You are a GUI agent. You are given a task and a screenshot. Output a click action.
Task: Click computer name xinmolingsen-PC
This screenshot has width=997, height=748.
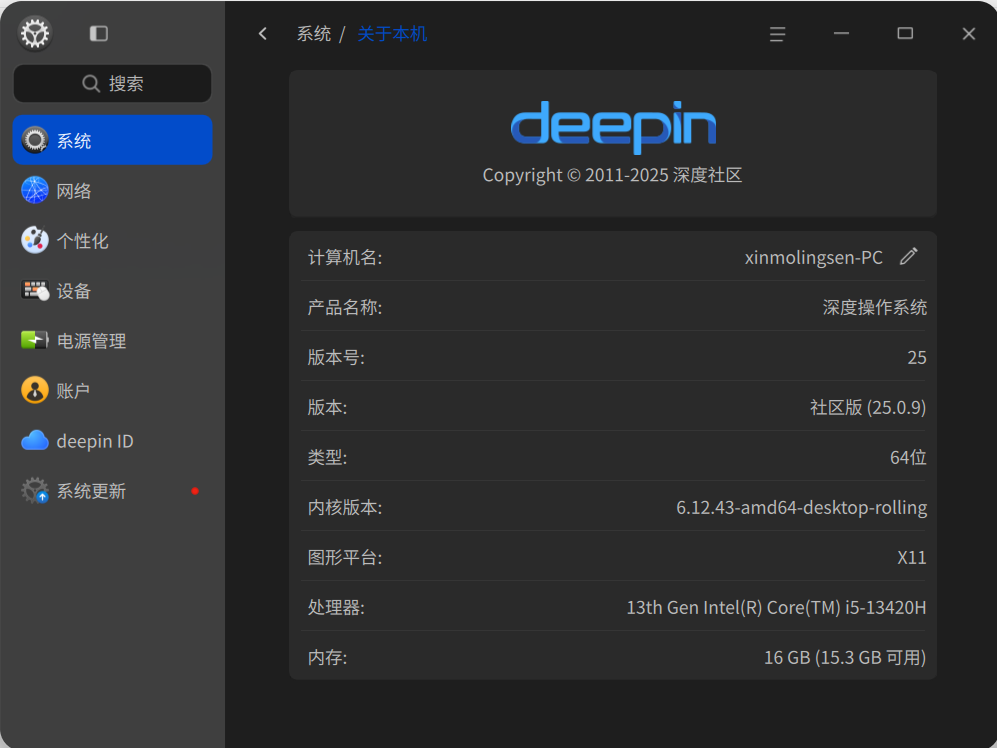point(813,257)
